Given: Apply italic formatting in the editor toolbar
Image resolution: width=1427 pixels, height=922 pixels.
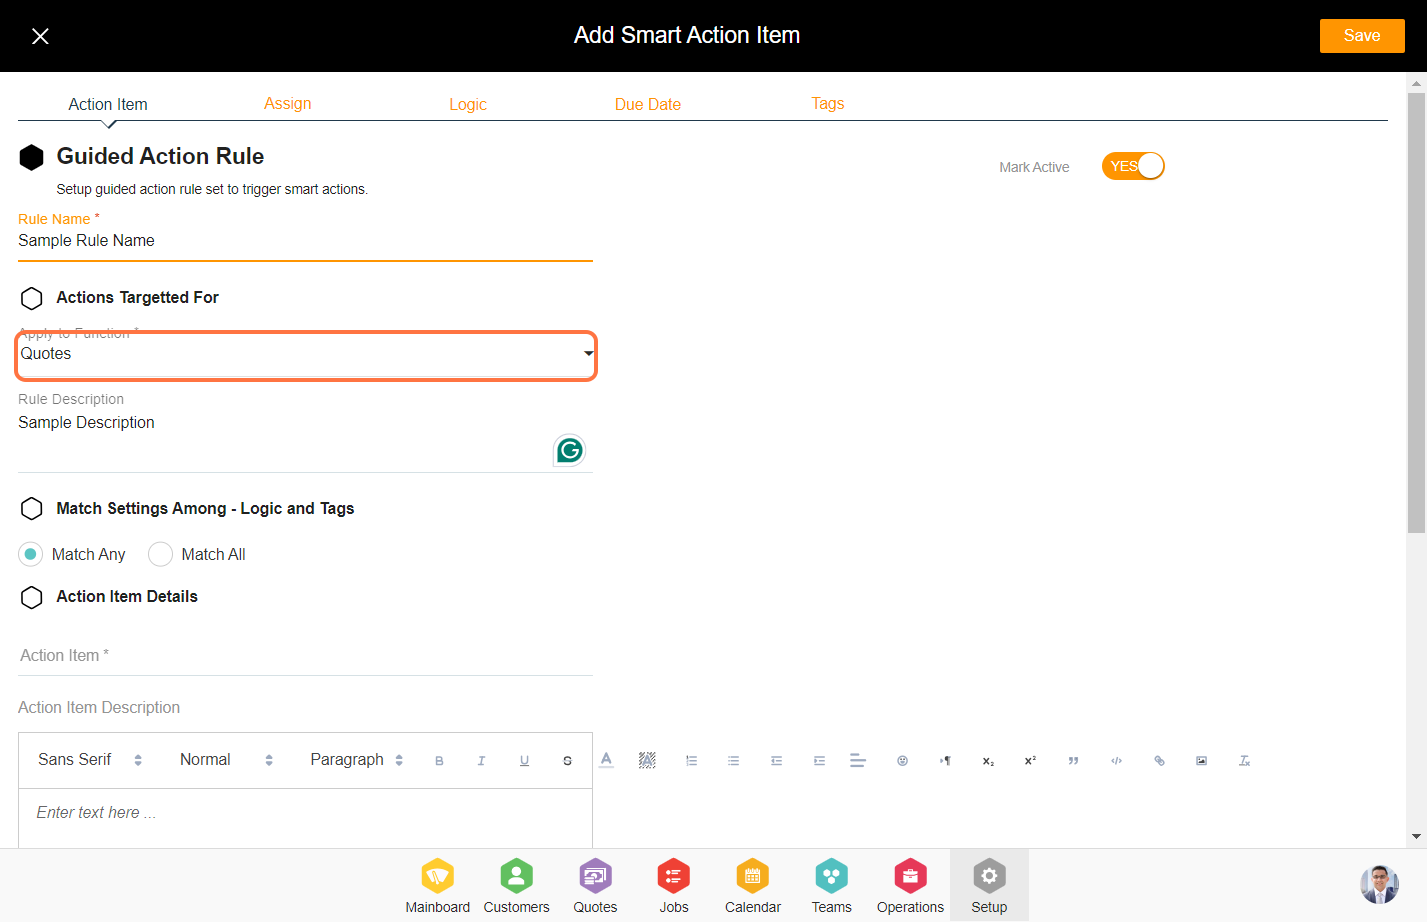Looking at the screenshot, I should [481, 761].
